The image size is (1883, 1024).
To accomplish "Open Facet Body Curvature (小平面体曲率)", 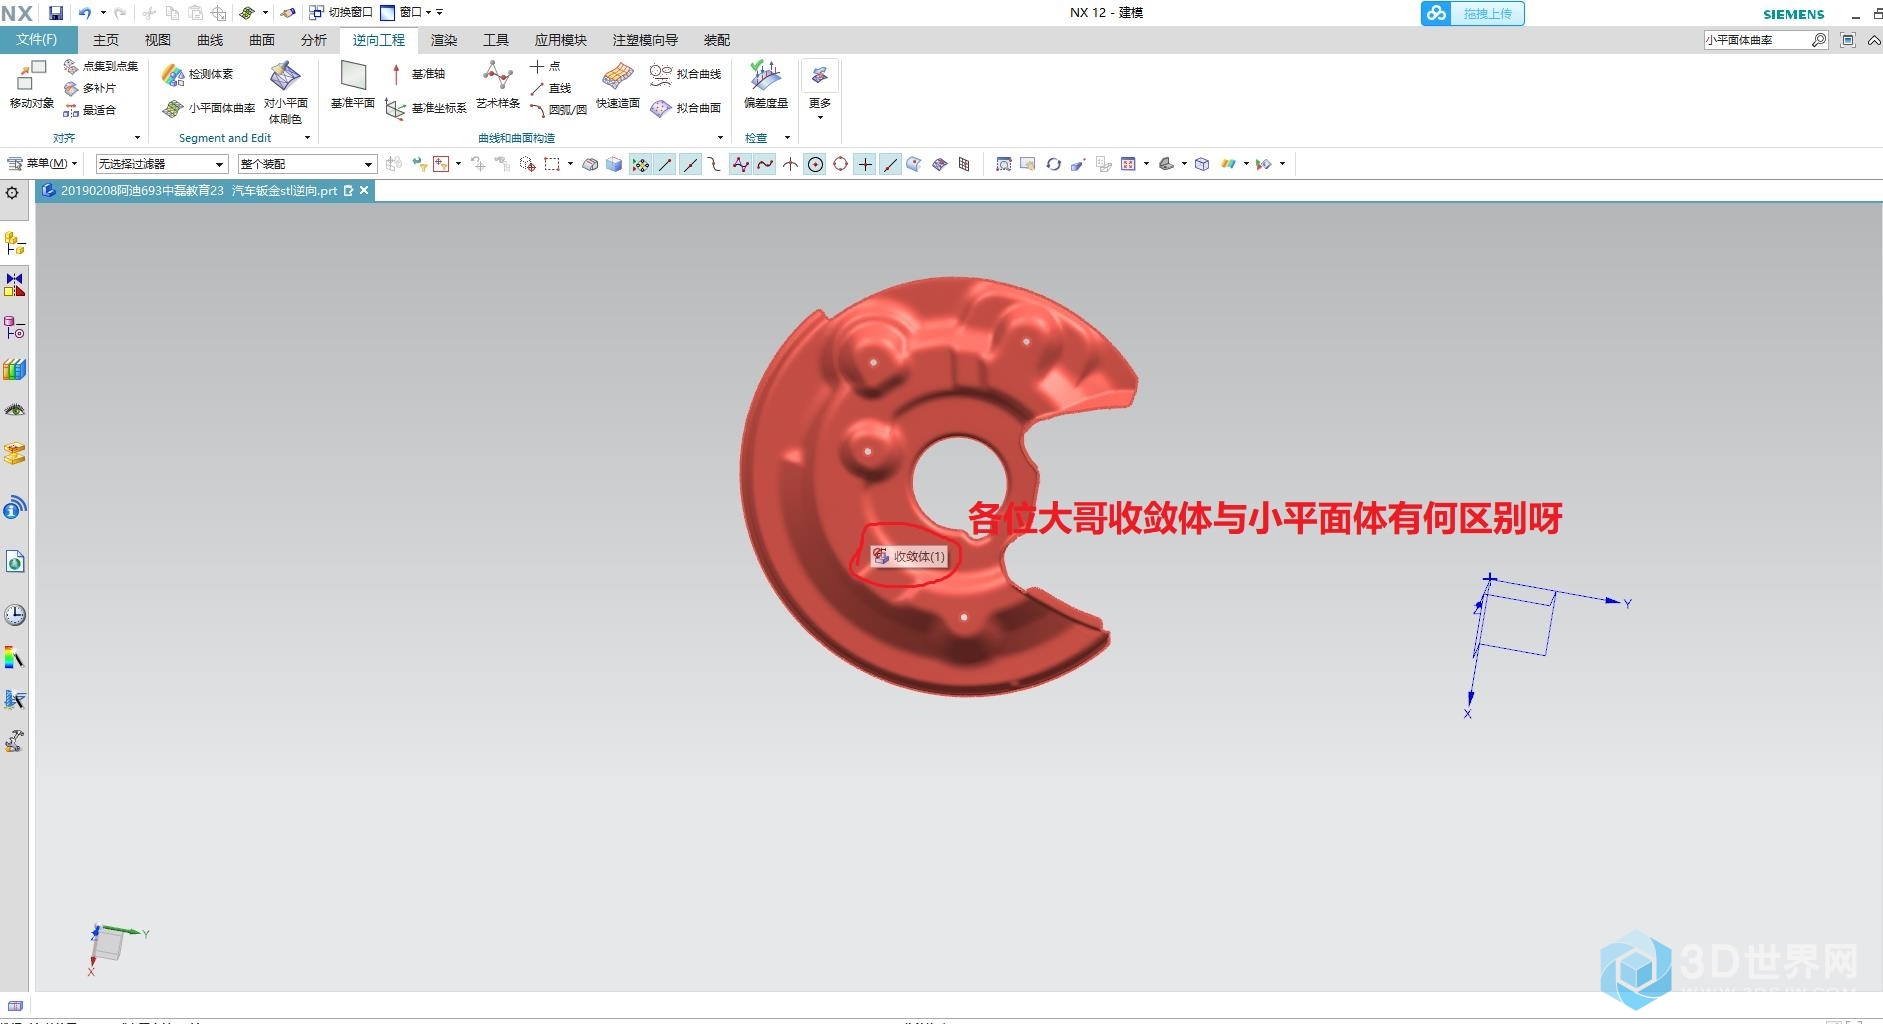I will [x=209, y=108].
